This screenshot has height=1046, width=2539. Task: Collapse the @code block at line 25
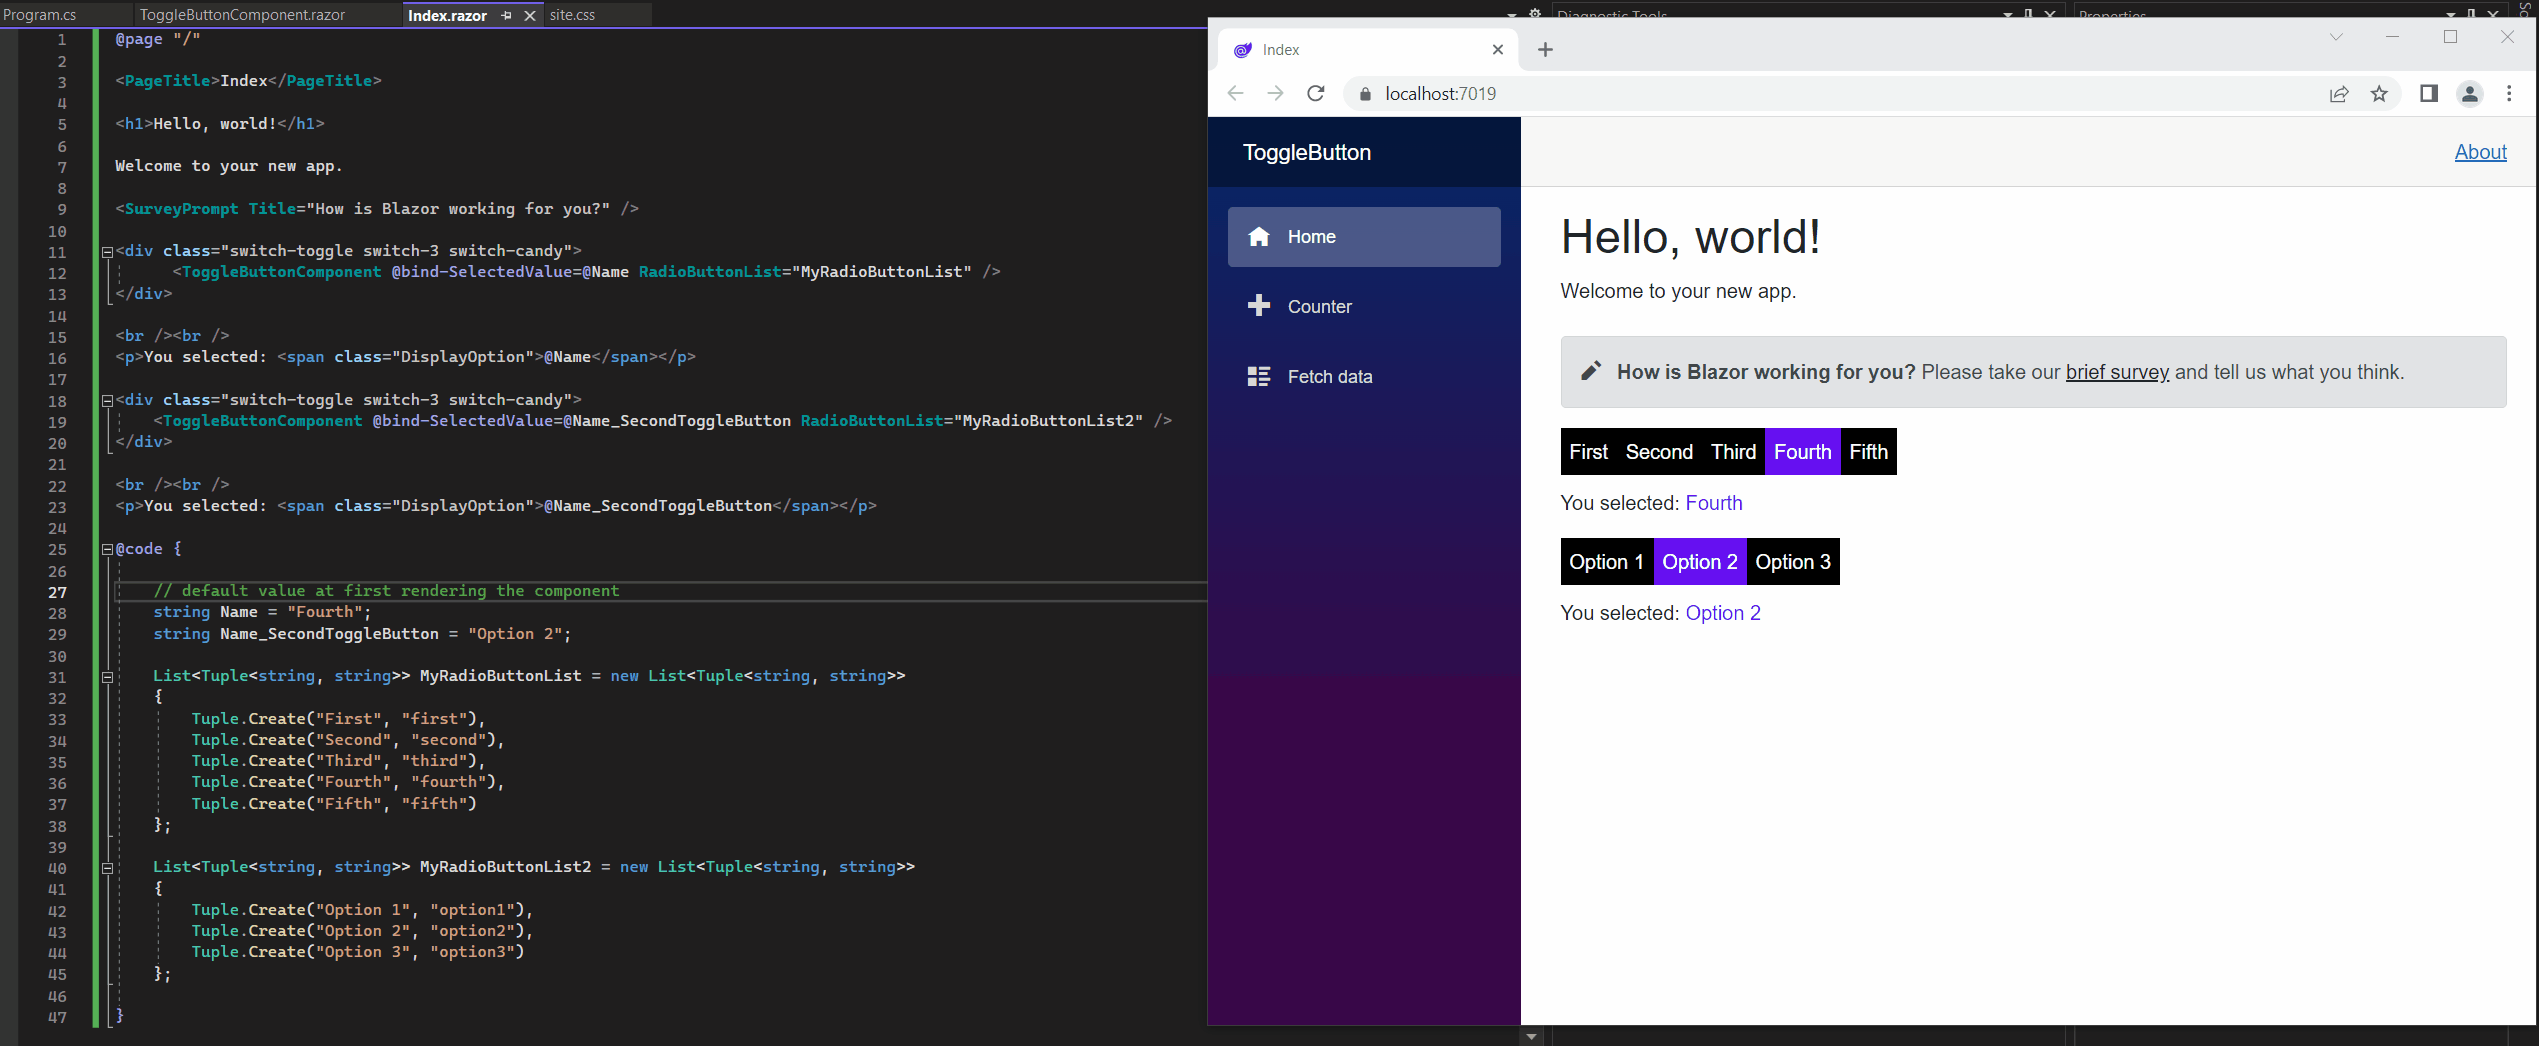(x=106, y=548)
